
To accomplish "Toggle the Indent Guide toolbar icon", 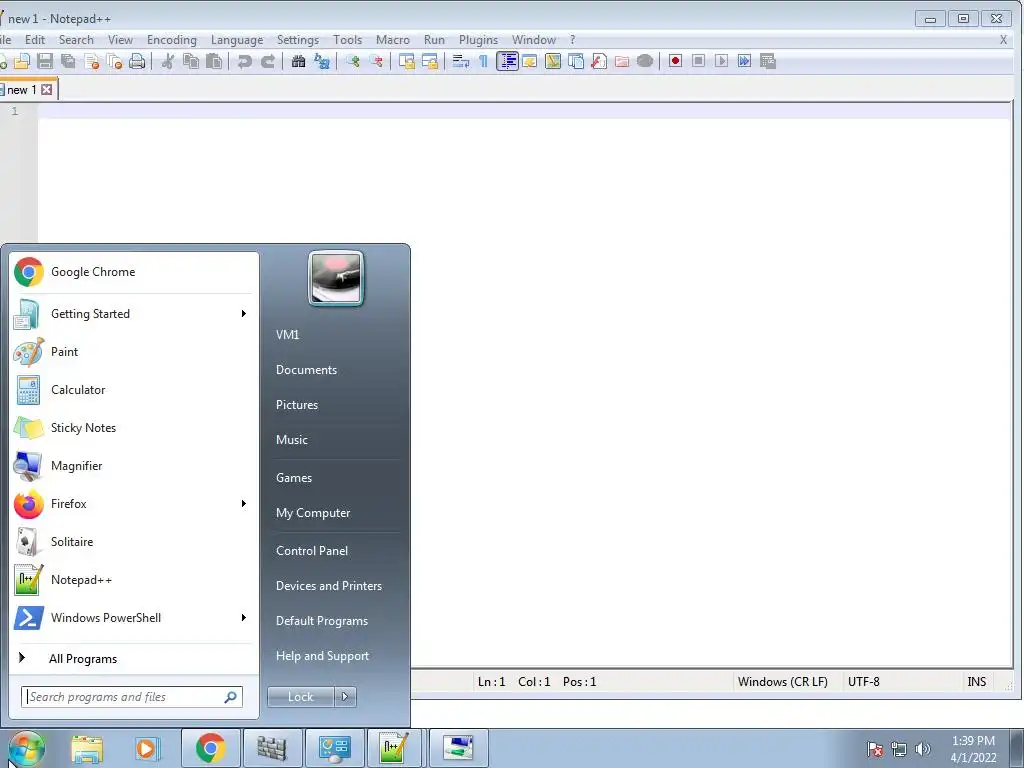I will pos(507,61).
